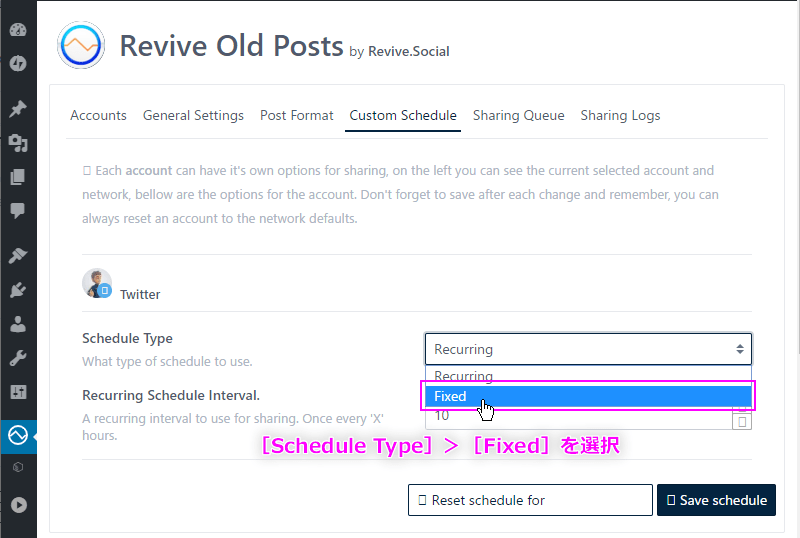This screenshot has width=800, height=538.
Task: Click the Twitter account avatar
Action: [97, 283]
